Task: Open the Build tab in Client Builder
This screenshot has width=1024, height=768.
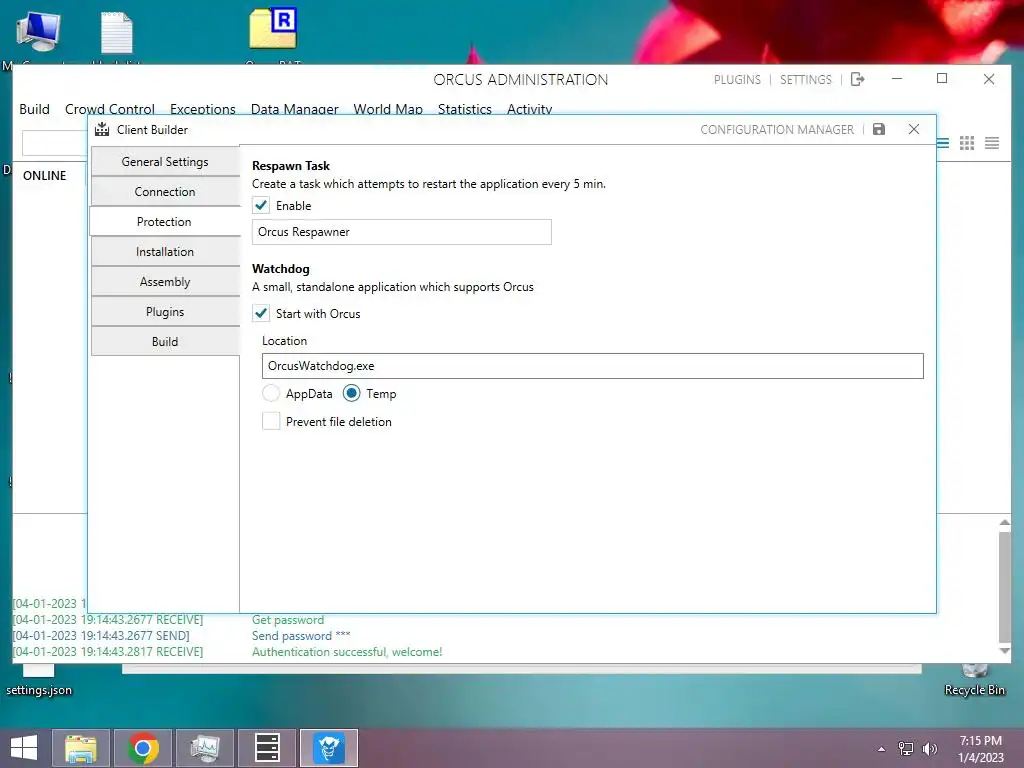Action: tap(165, 342)
